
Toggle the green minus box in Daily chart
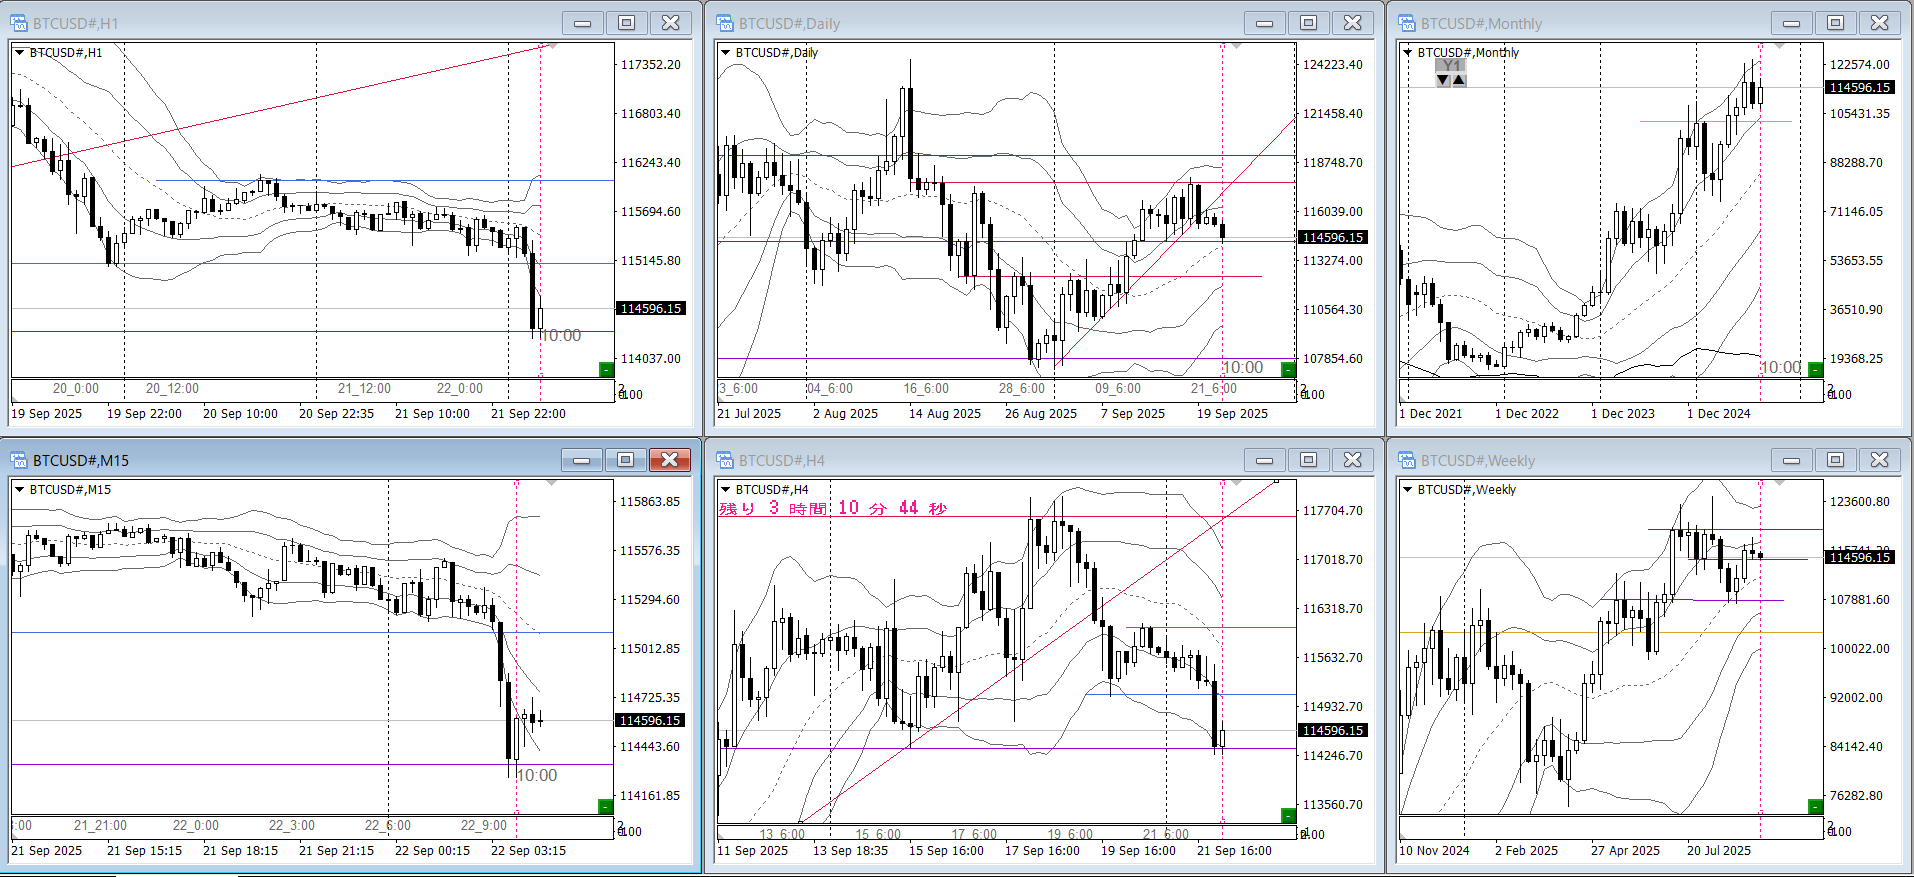(1288, 369)
